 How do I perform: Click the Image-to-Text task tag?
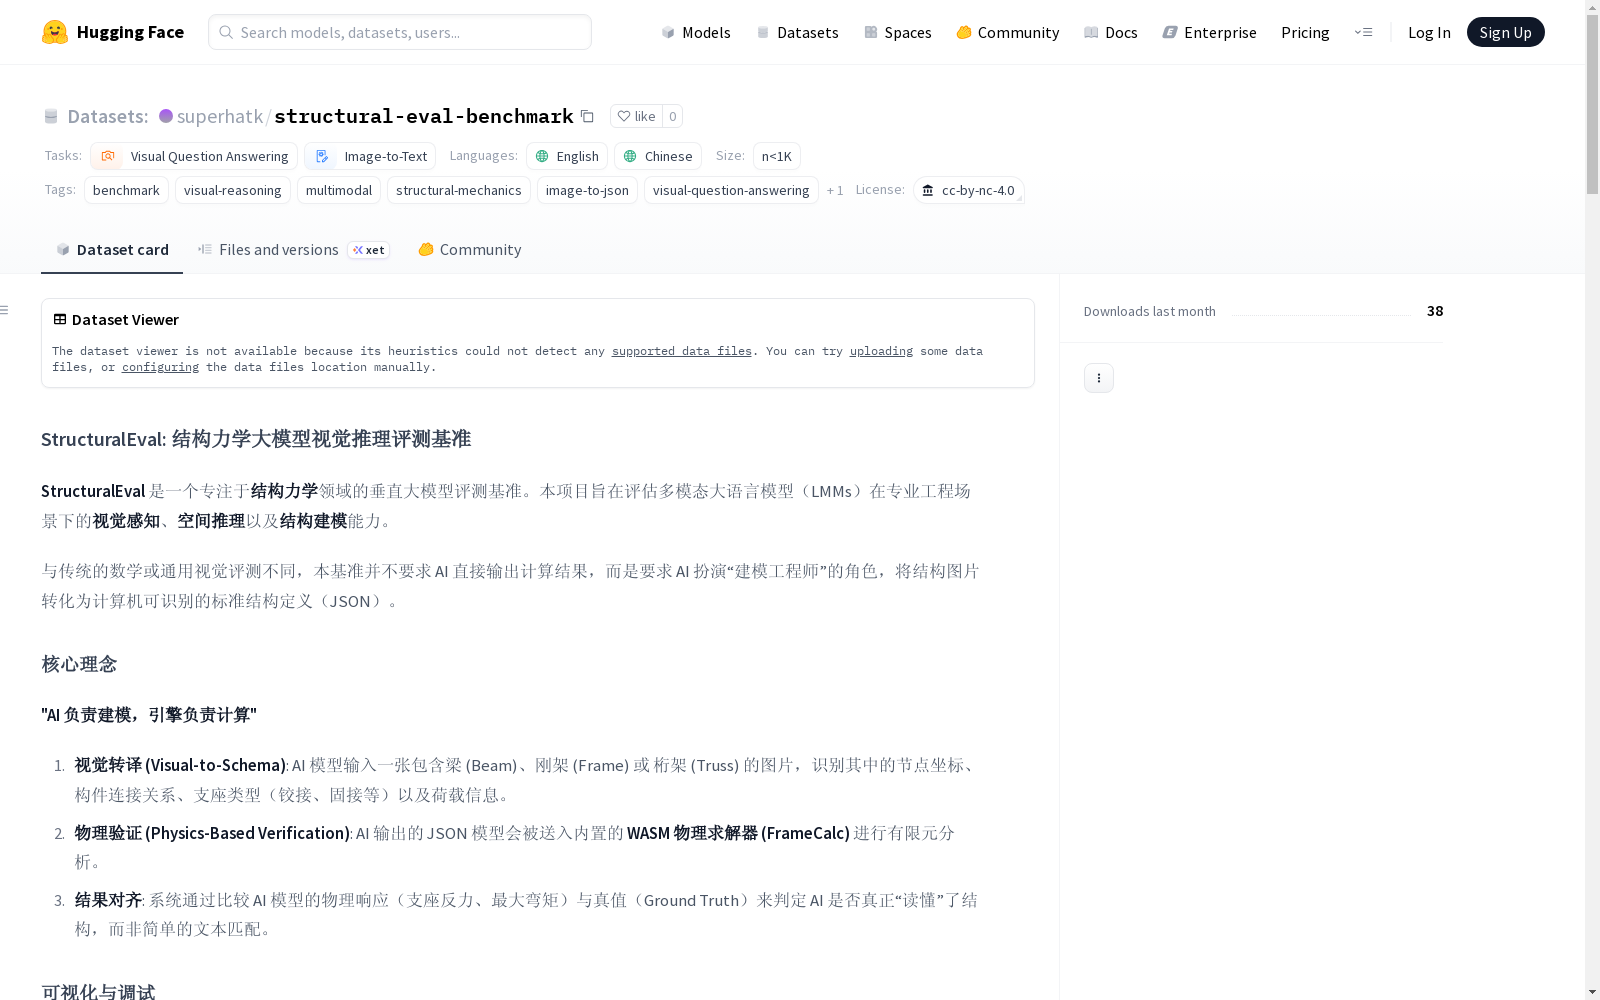(370, 156)
